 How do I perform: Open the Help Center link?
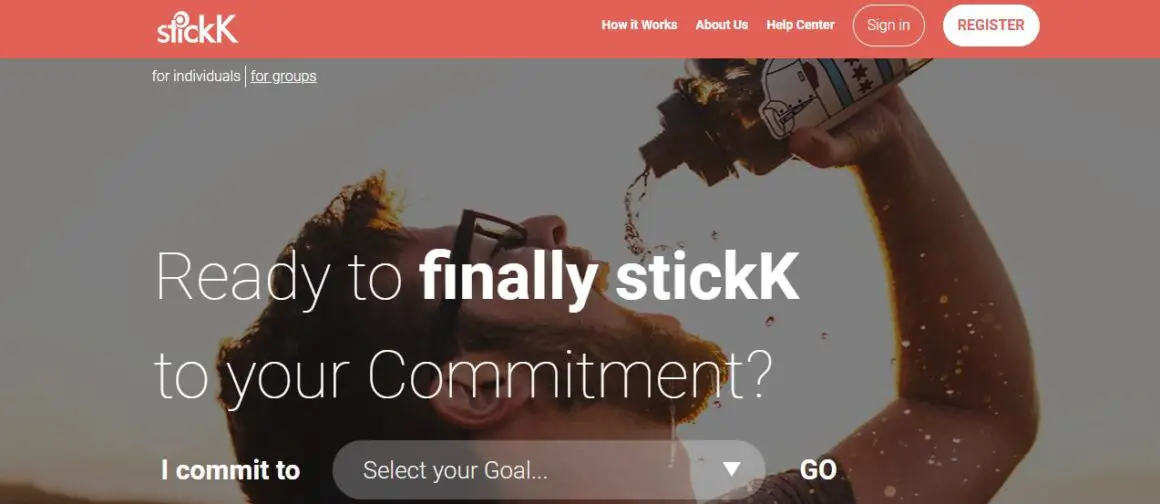pos(800,25)
